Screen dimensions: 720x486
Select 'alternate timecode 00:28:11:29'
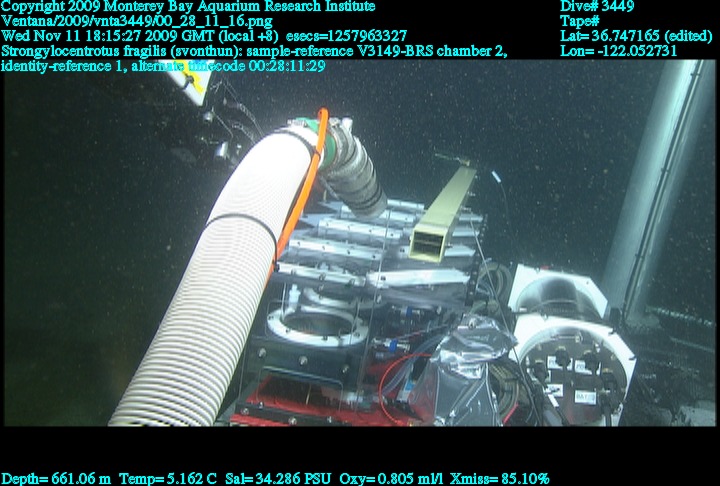coord(228,66)
